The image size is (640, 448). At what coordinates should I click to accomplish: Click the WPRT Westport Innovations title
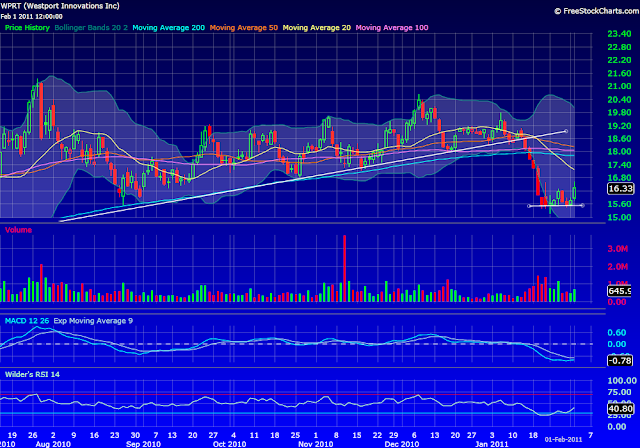[x=60, y=6]
